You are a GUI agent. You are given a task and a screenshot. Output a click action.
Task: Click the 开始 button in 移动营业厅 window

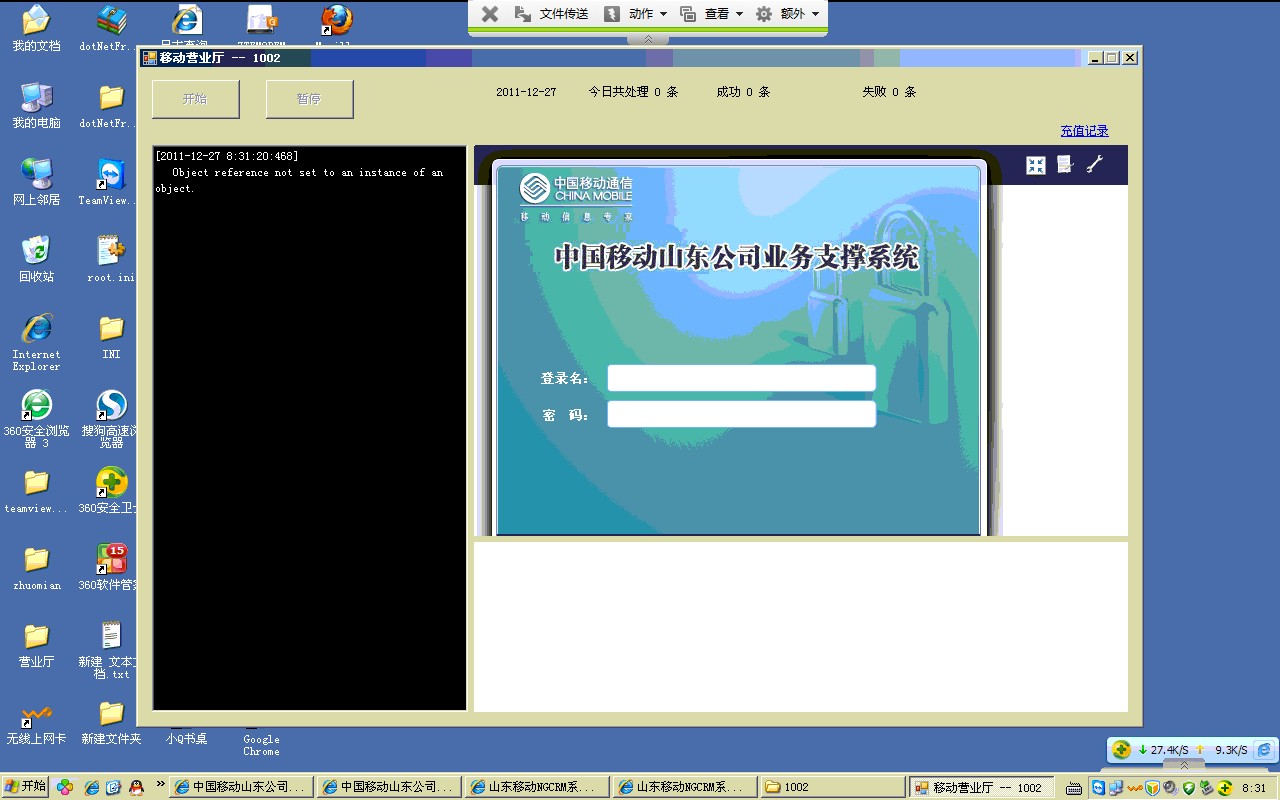click(196, 99)
